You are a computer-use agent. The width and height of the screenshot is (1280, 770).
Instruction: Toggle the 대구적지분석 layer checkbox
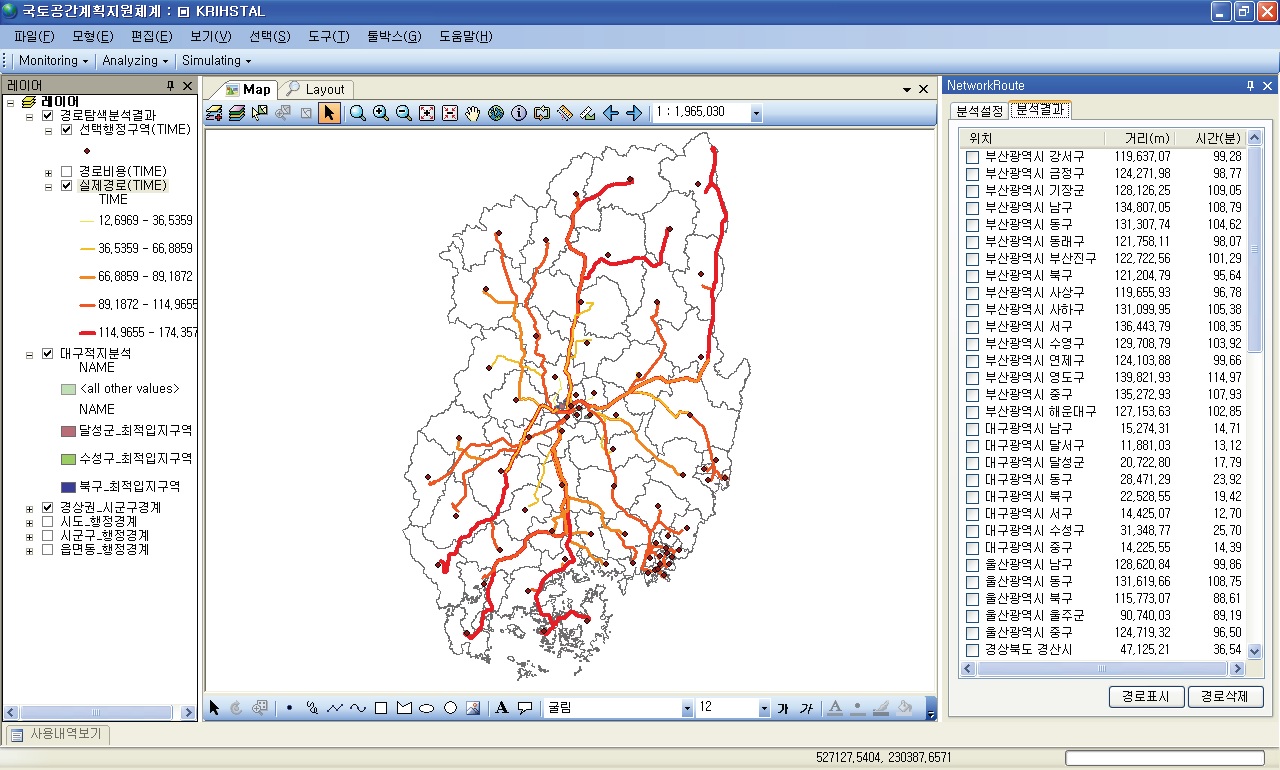pyautogui.click(x=47, y=354)
